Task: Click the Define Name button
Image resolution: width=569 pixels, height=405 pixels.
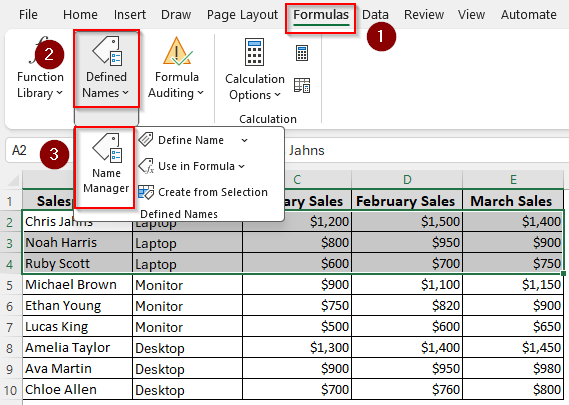Action: [191, 140]
